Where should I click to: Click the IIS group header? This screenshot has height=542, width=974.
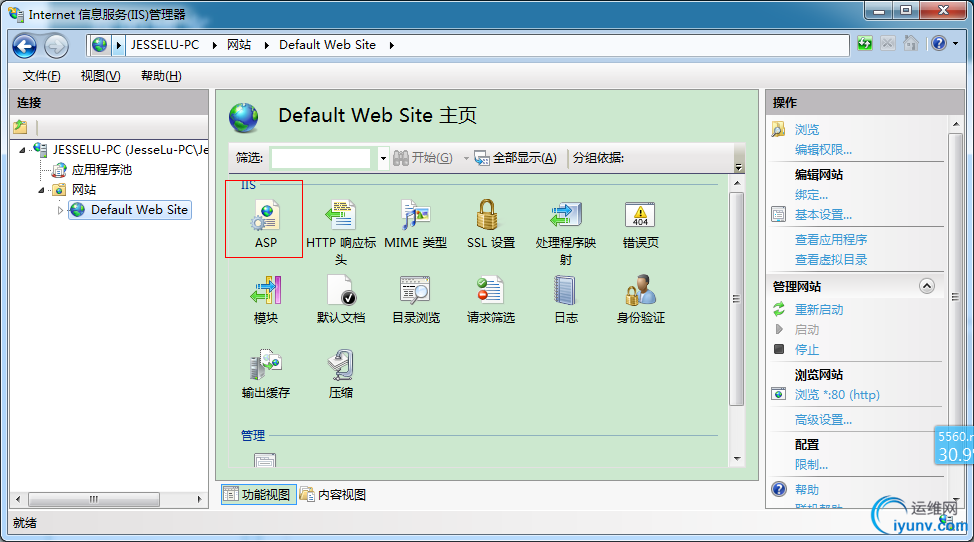(248, 185)
